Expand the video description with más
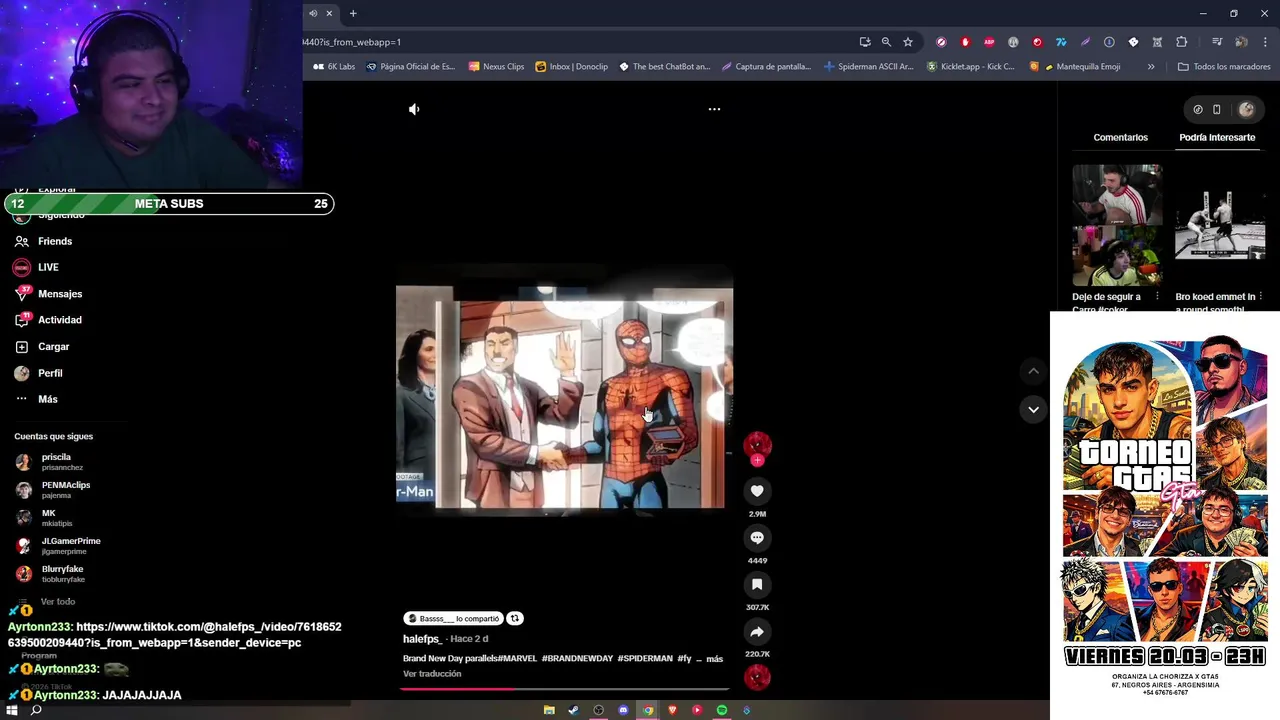Viewport: 1280px width, 720px height. (714, 659)
